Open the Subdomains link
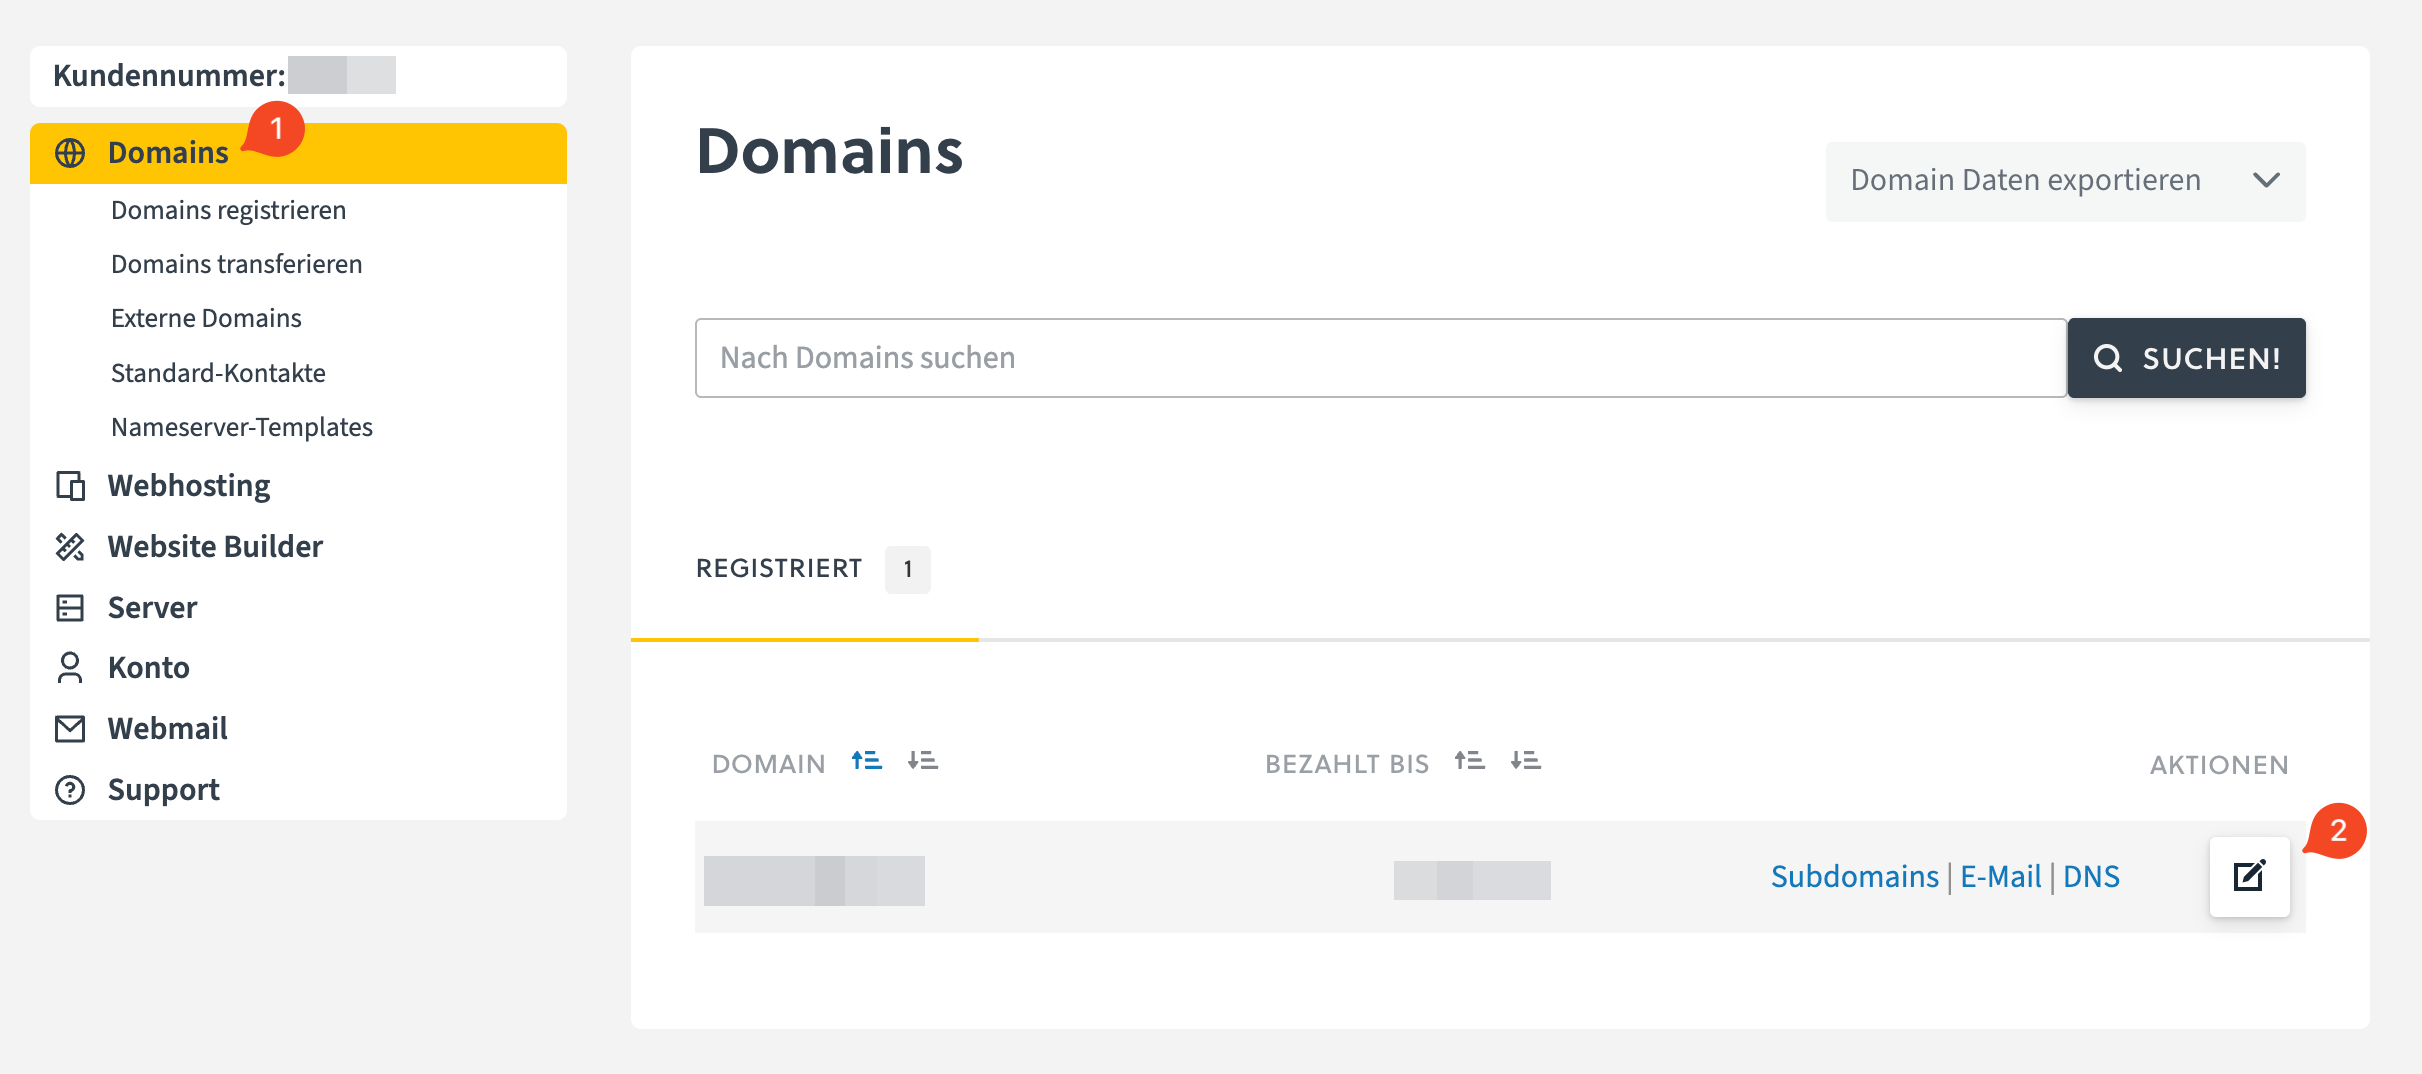 coord(1854,877)
